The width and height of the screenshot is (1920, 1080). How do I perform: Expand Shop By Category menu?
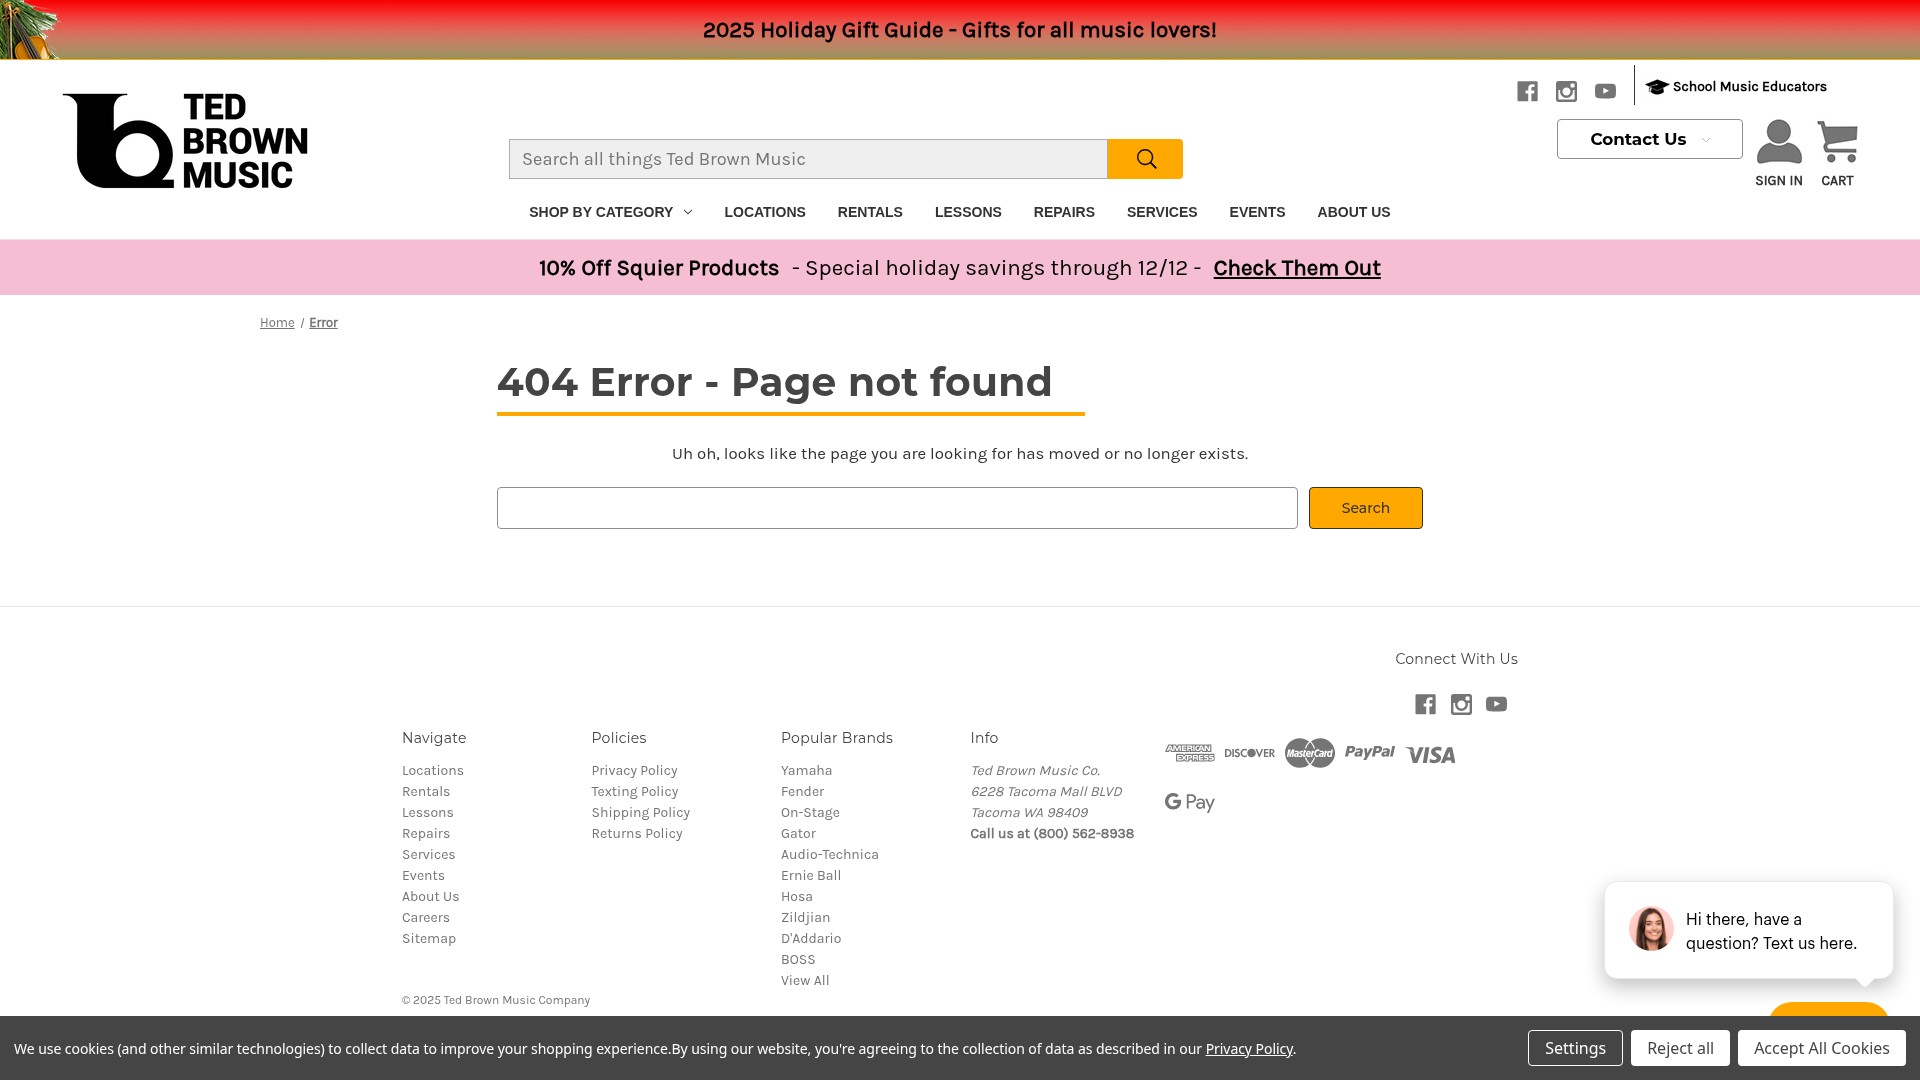[x=610, y=212]
